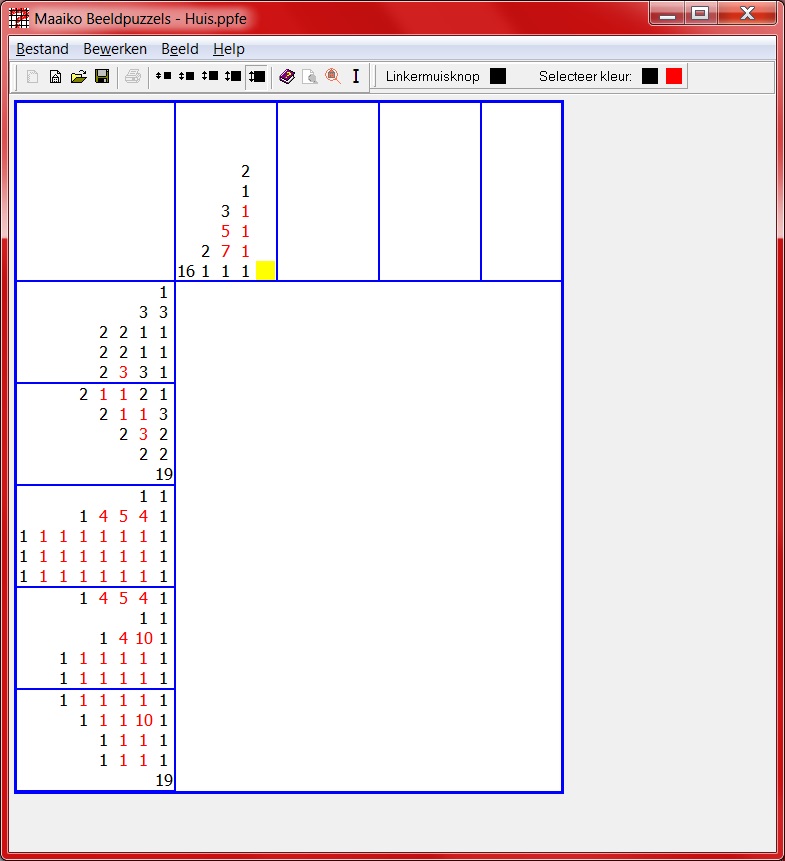Toggle the largest cell size icon
Image resolution: width=785 pixels, height=861 pixels.
[x=256, y=76]
